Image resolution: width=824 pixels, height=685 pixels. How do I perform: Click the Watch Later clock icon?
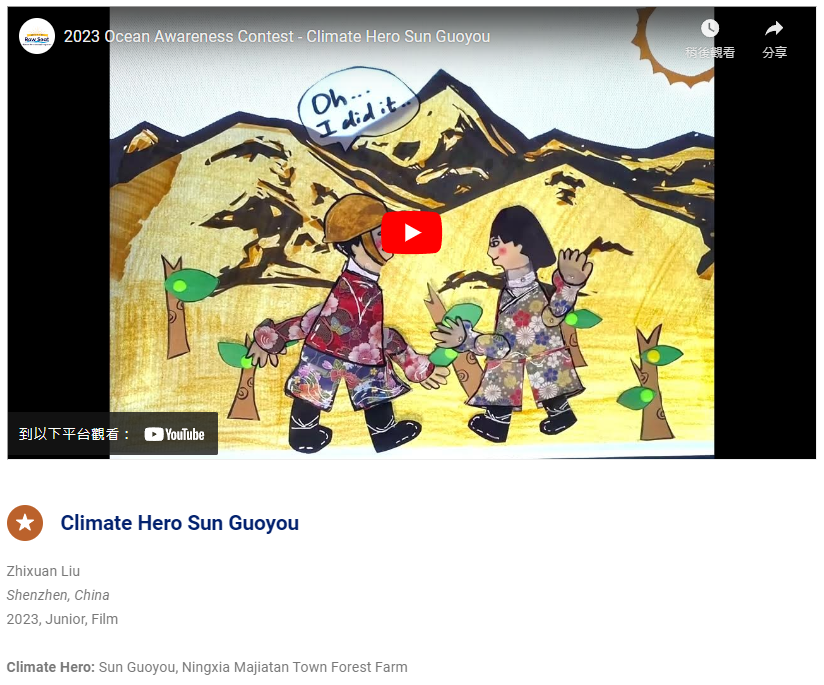point(710,28)
